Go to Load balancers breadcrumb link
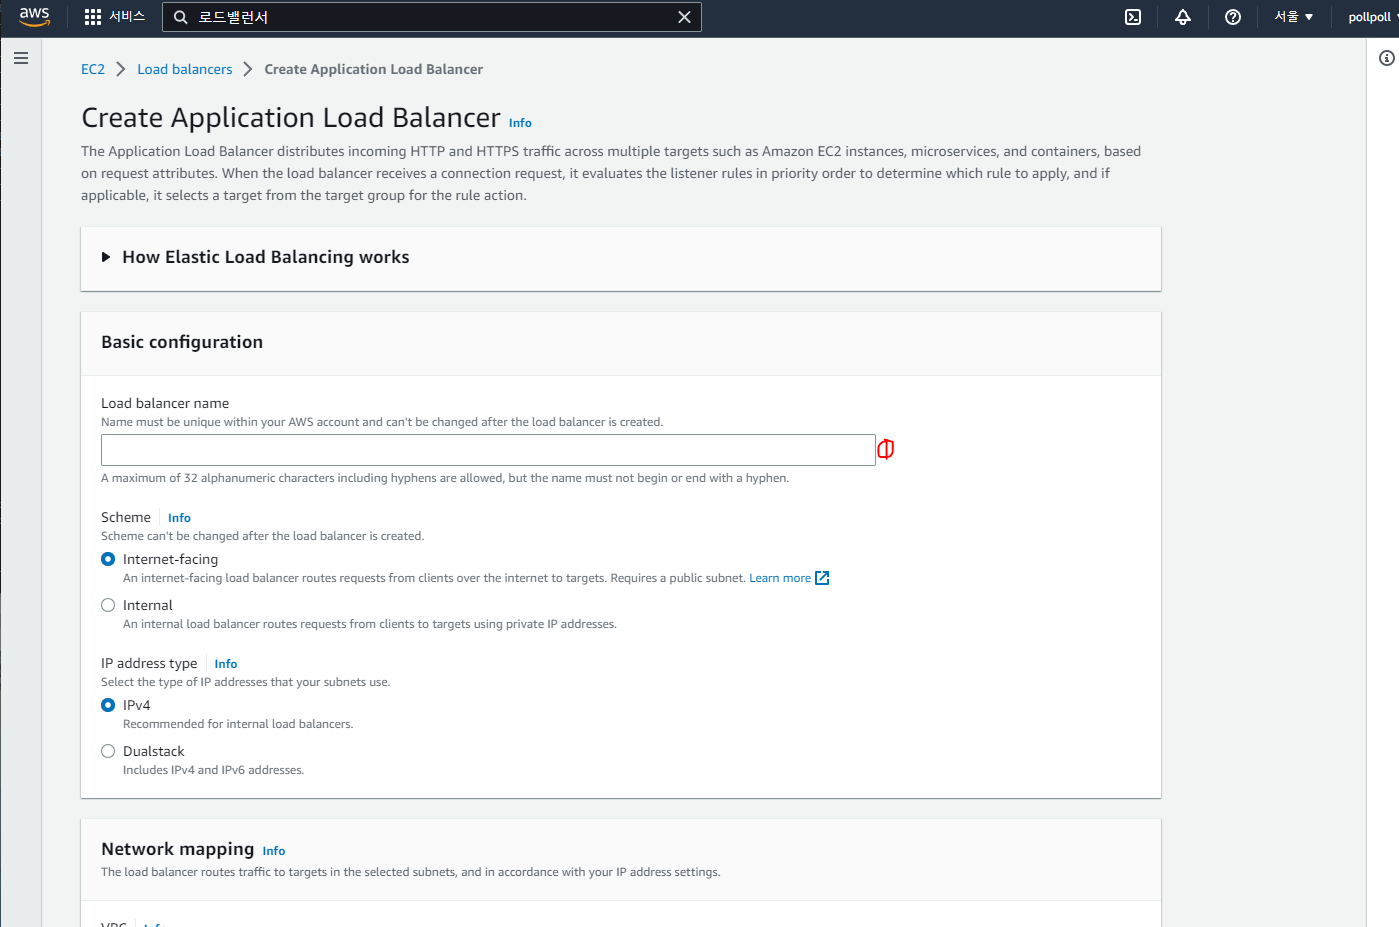The width and height of the screenshot is (1399, 927). (185, 69)
